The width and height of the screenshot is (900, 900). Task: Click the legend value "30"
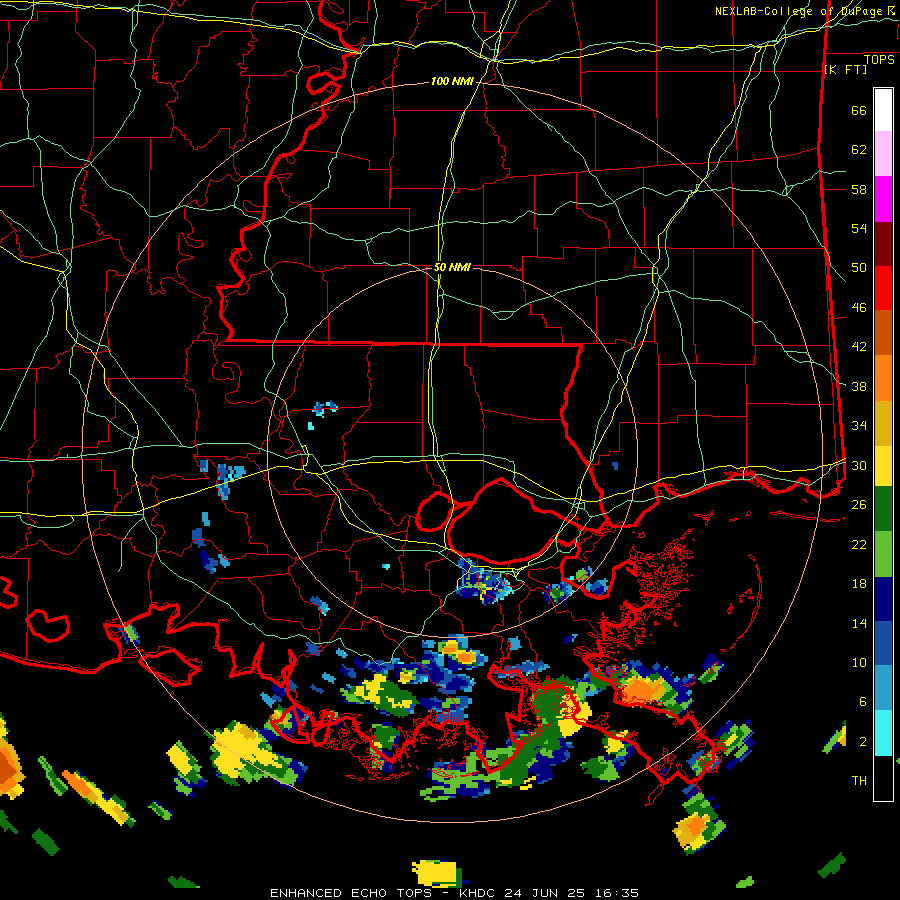pyautogui.click(x=859, y=465)
